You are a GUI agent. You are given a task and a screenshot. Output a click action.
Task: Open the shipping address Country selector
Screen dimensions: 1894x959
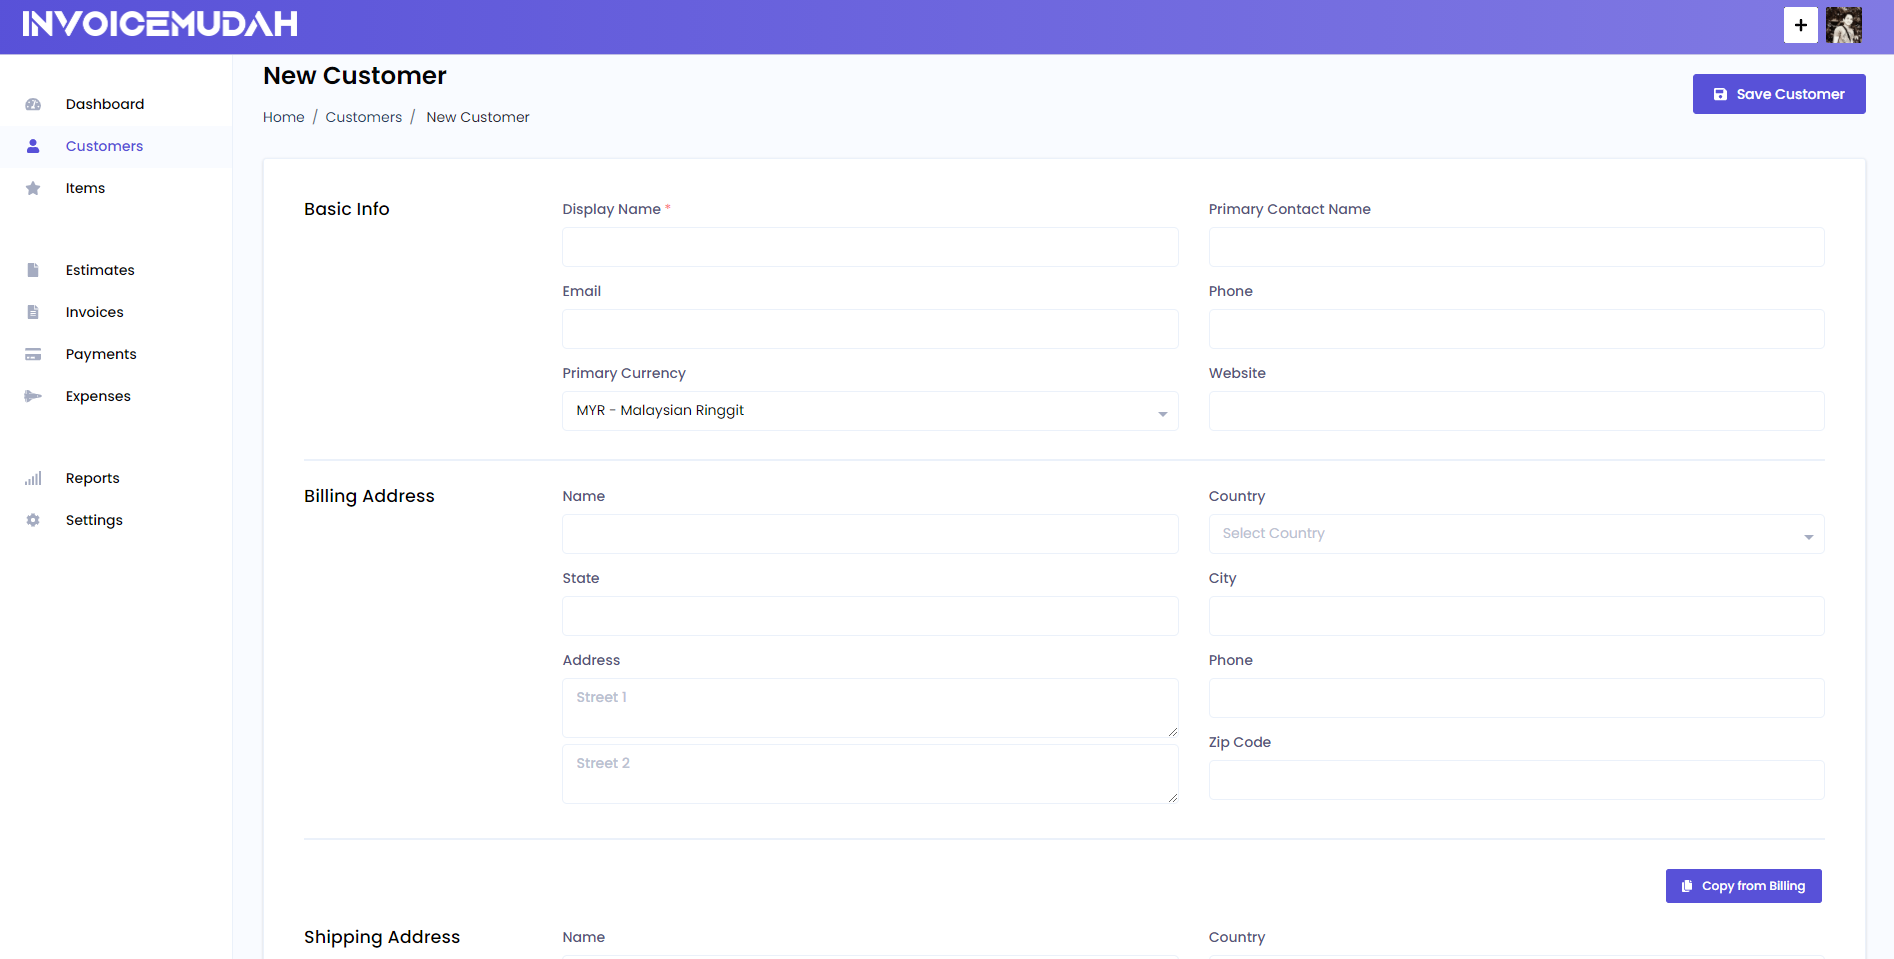point(1516,956)
